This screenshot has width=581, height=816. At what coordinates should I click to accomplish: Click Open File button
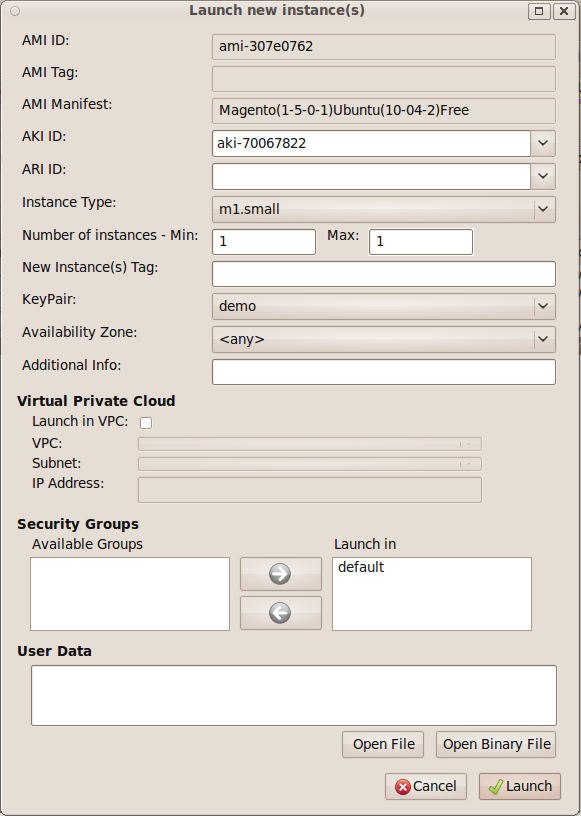tap(383, 744)
